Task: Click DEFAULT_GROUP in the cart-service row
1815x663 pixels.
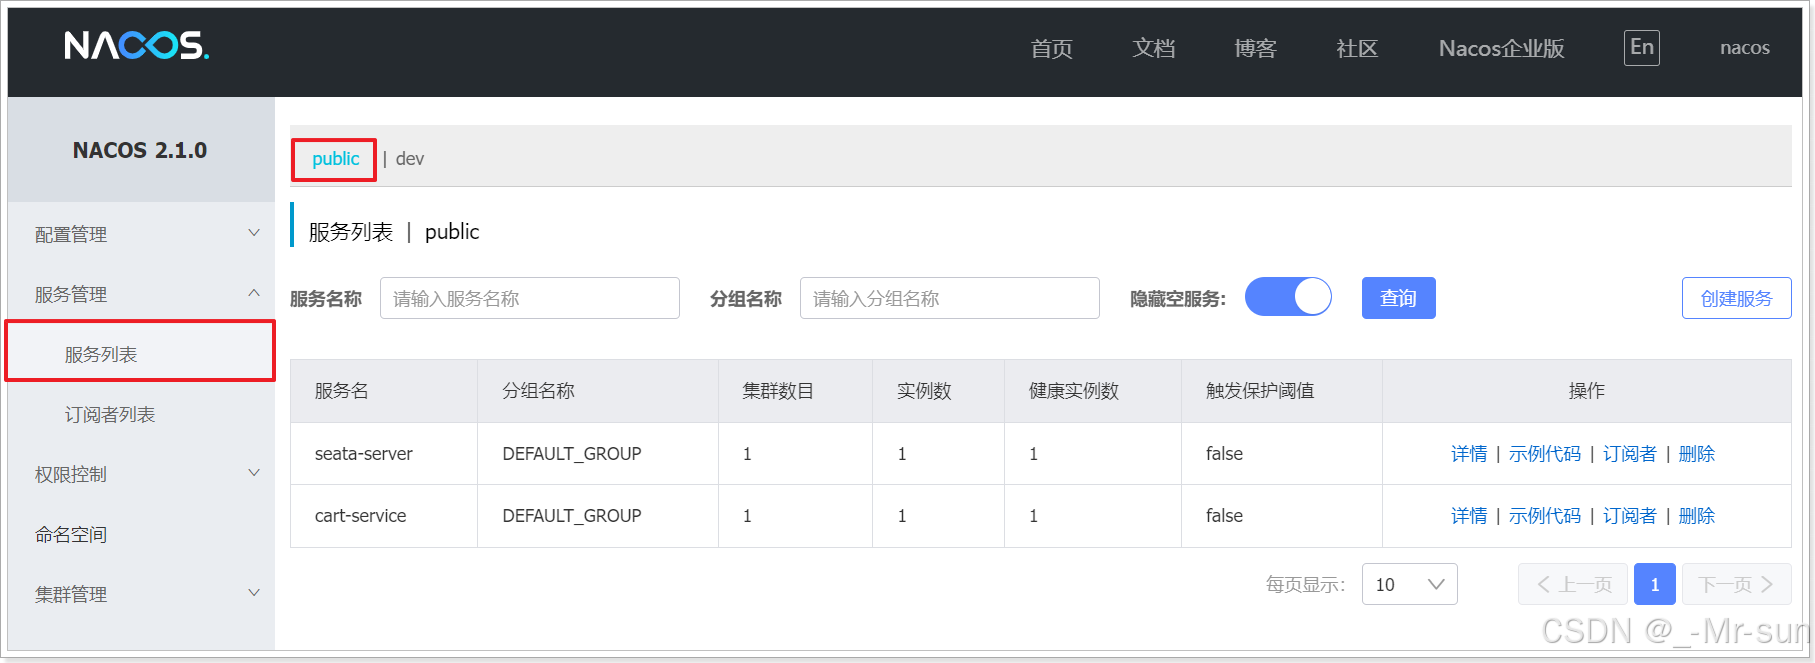Action: [572, 516]
